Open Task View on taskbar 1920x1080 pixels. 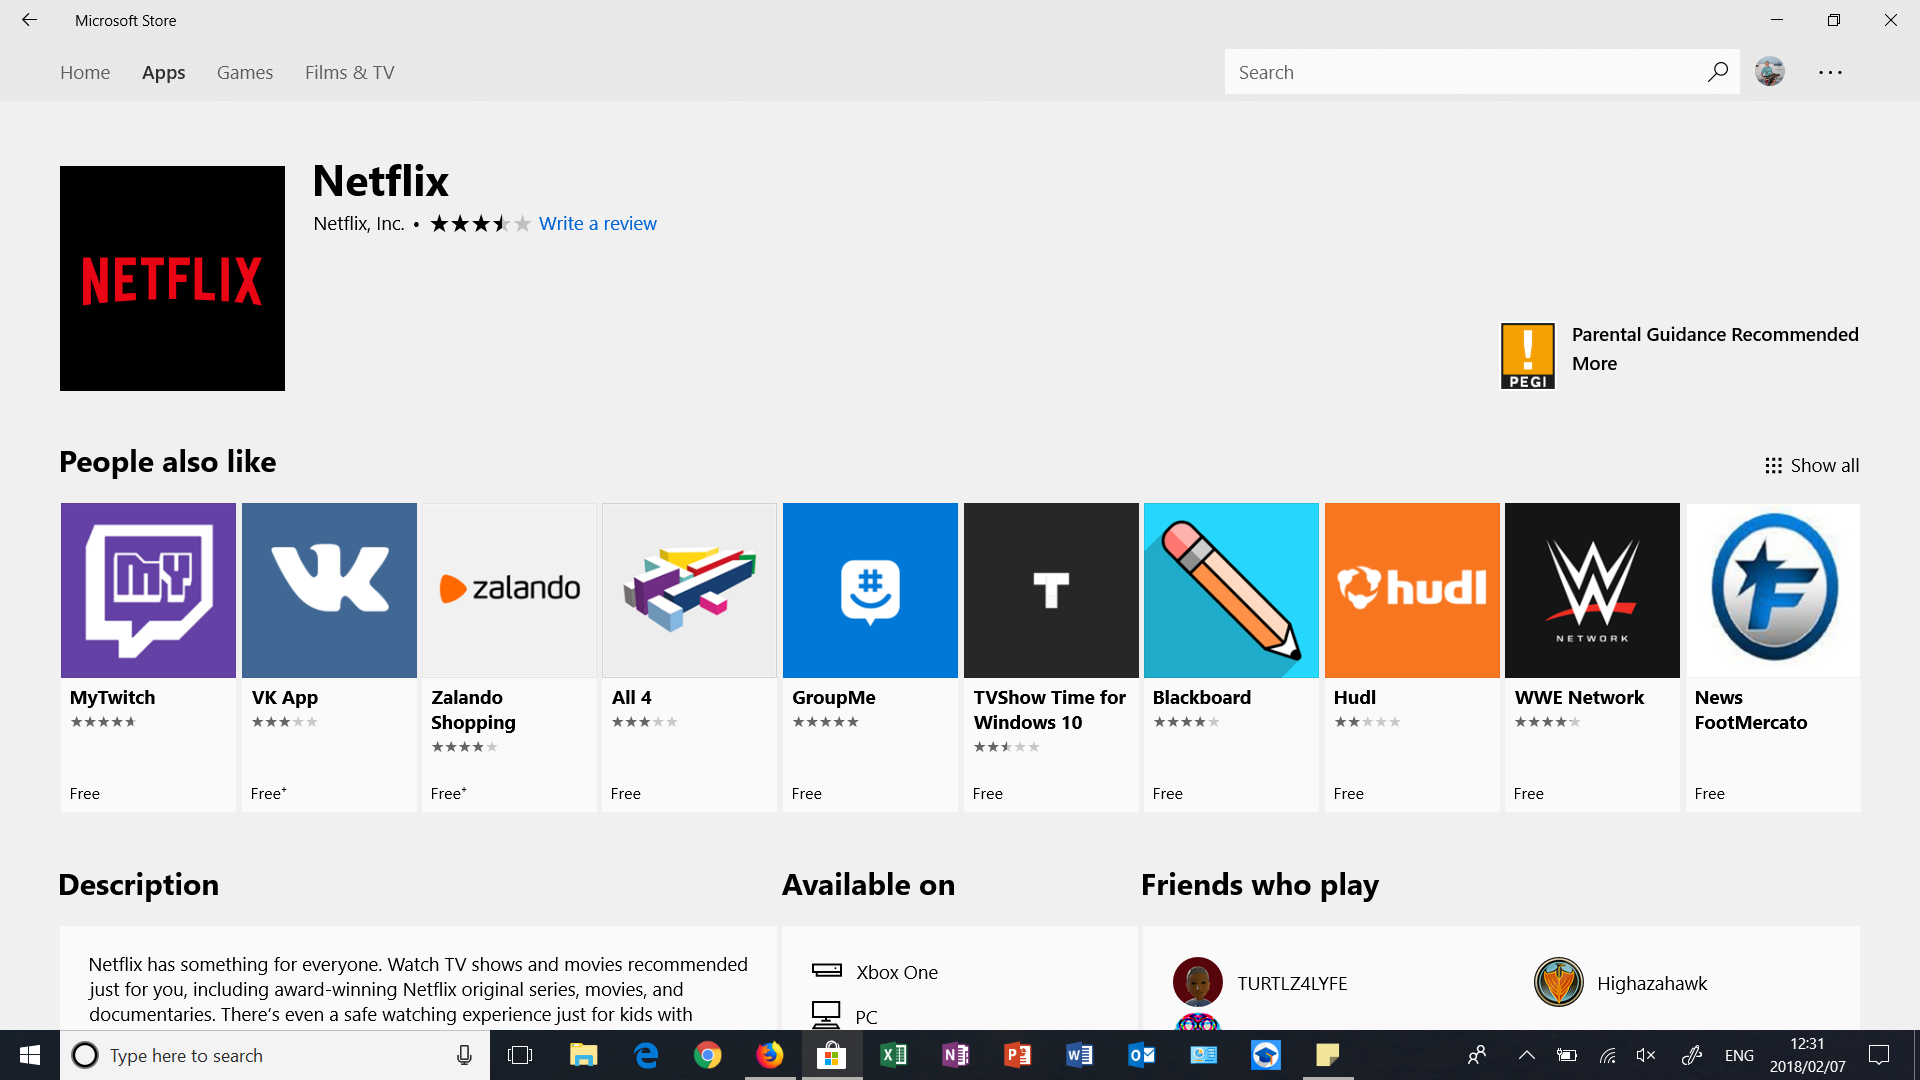tap(520, 1055)
